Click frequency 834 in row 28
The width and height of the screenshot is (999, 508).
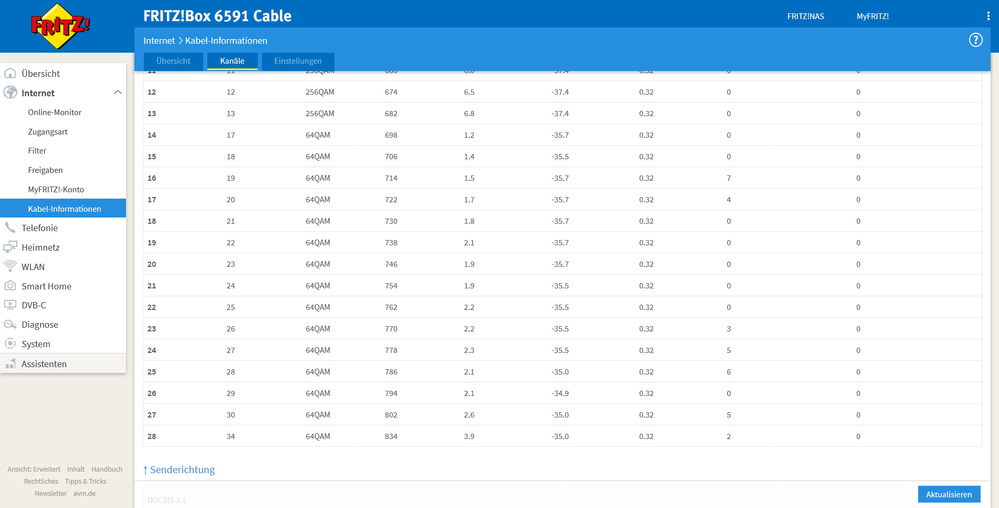point(391,437)
